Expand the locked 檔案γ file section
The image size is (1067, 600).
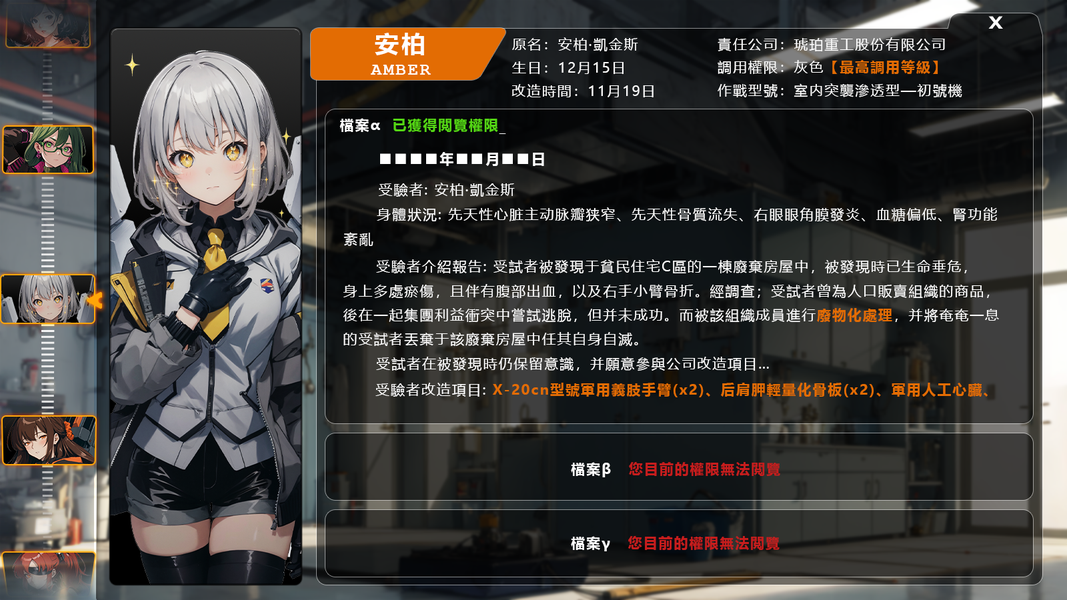(x=678, y=543)
